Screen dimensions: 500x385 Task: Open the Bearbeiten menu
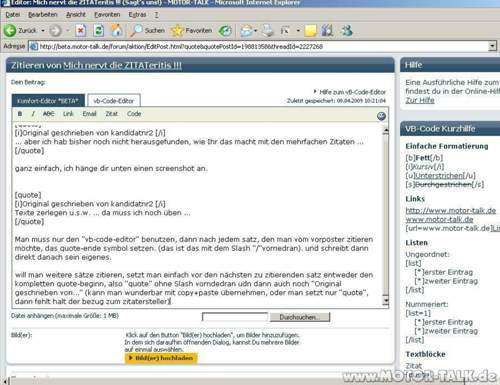pyautogui.click(x=43, y=15)
